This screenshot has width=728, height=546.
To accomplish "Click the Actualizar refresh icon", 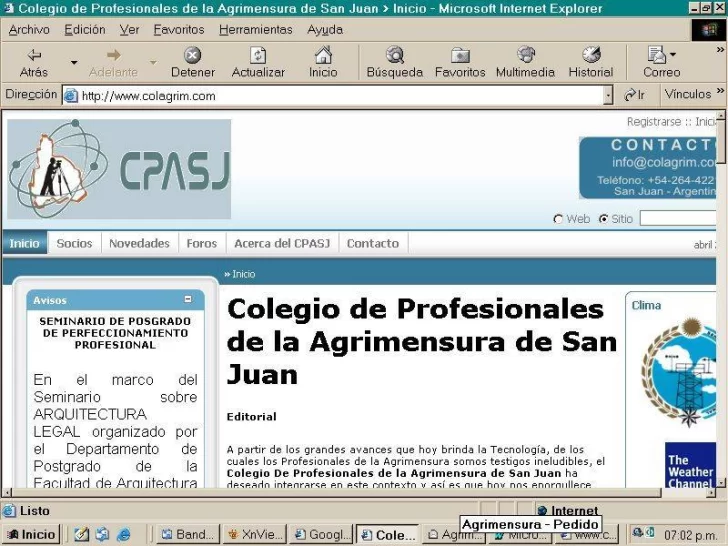I will 258,55.
